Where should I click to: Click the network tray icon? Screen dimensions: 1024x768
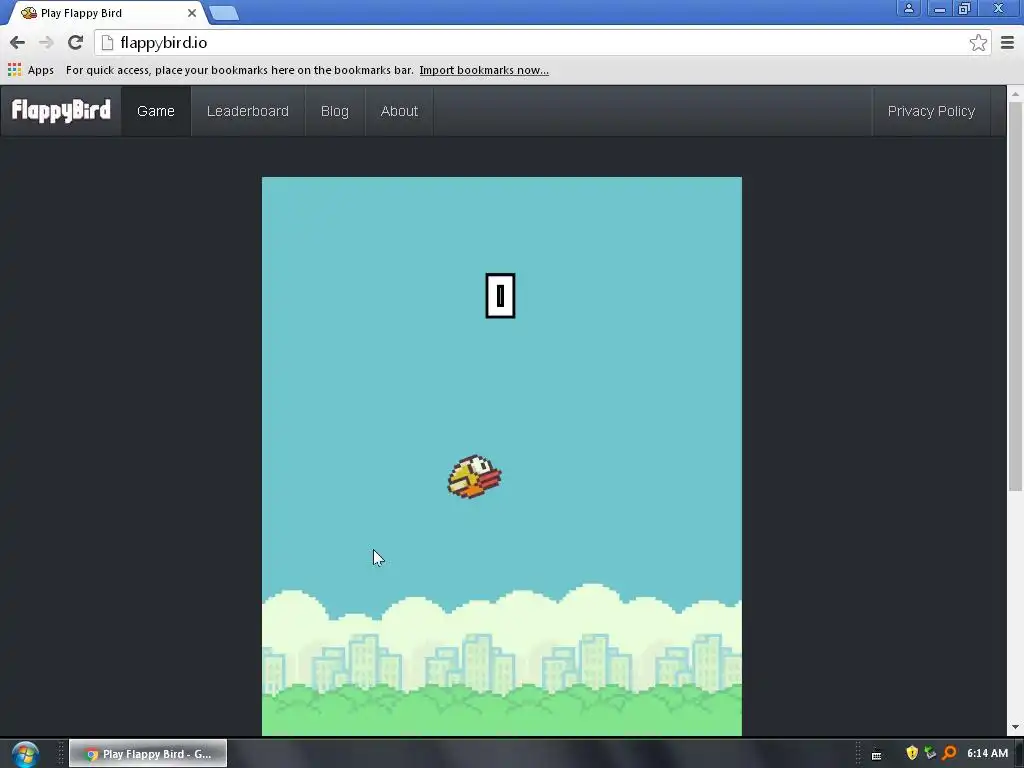tap(930, 753)
